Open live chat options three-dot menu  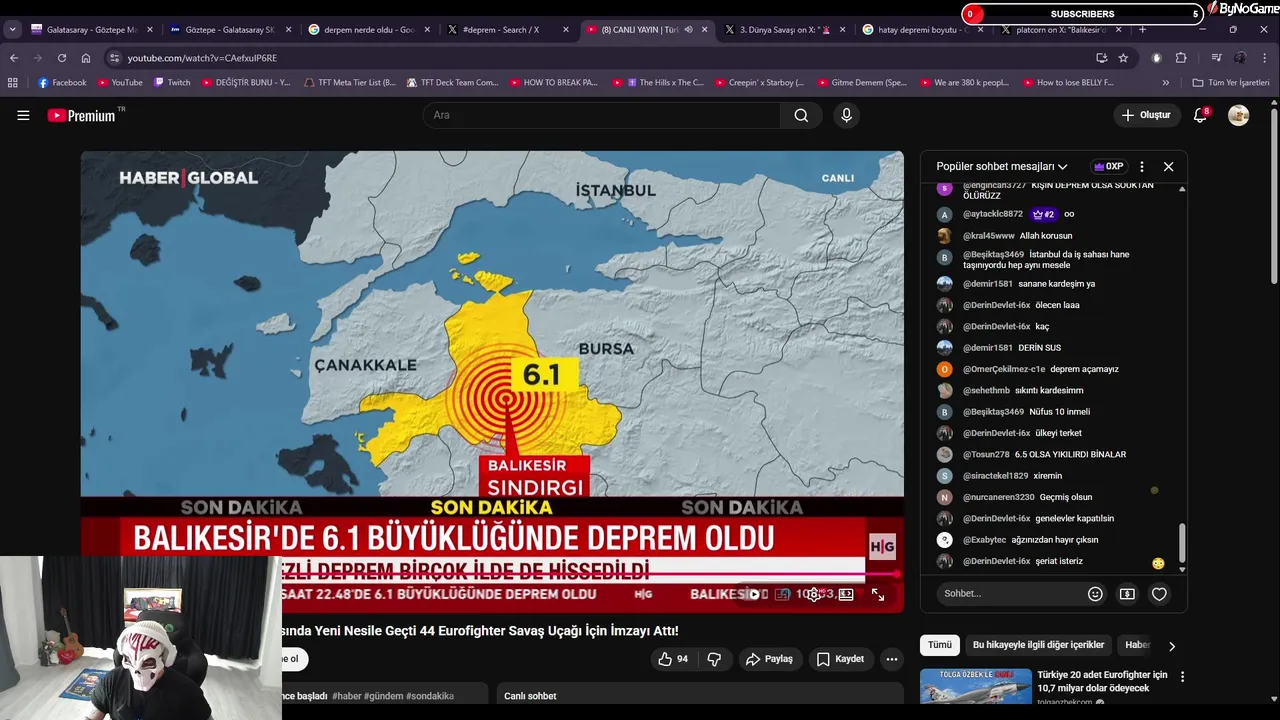[x=1141, y=167]
